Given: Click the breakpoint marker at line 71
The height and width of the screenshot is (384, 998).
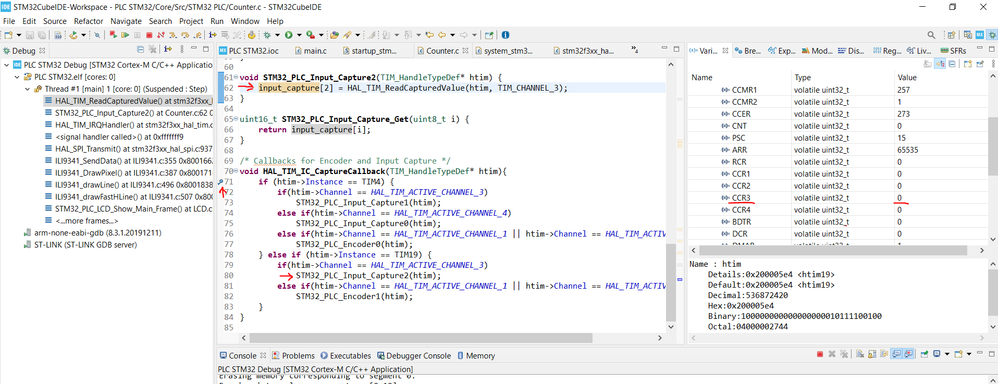Looking at the screenshot, I should pos(220,182).
